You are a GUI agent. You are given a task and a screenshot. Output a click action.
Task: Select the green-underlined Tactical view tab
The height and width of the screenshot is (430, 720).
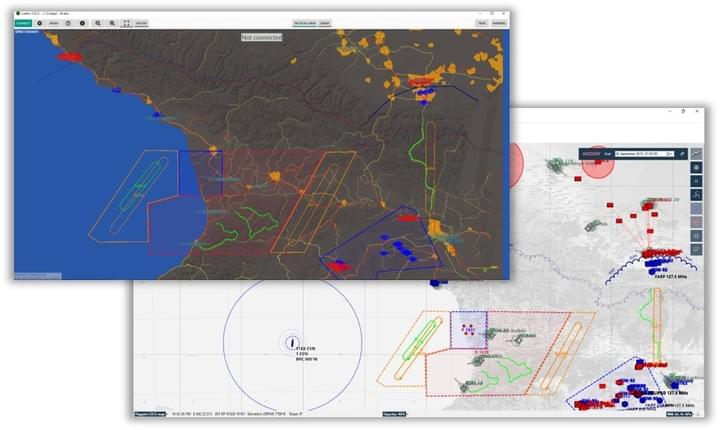pyautogui.click(x=305, y=23)
